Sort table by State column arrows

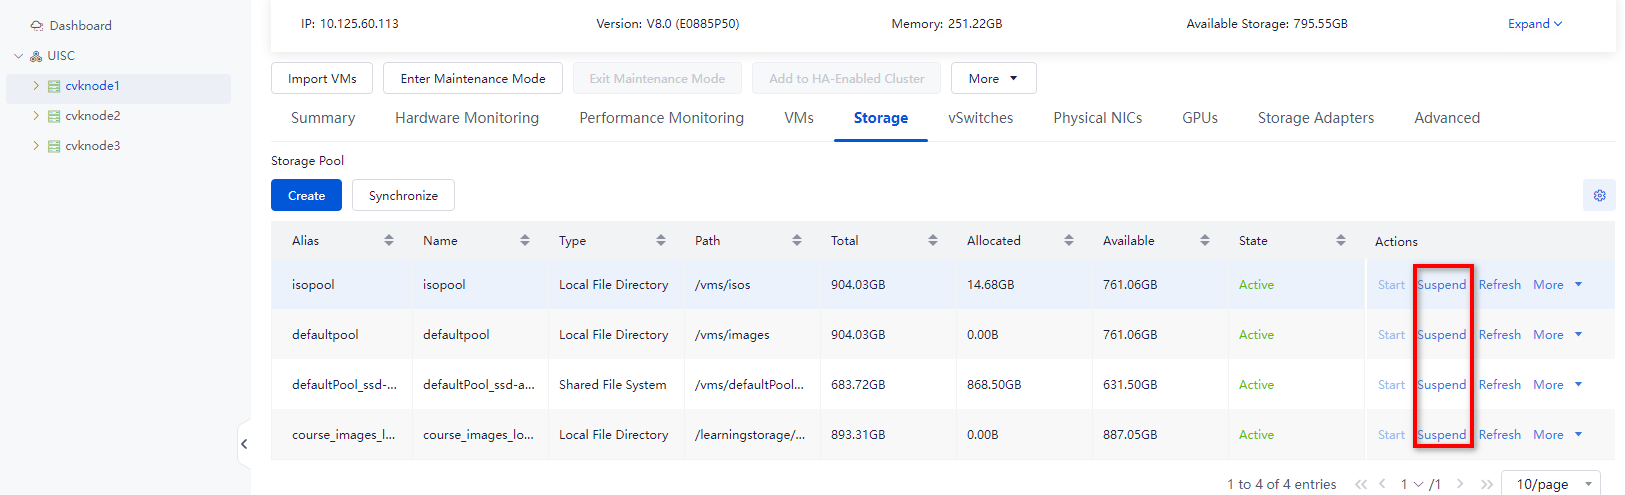1341,240
